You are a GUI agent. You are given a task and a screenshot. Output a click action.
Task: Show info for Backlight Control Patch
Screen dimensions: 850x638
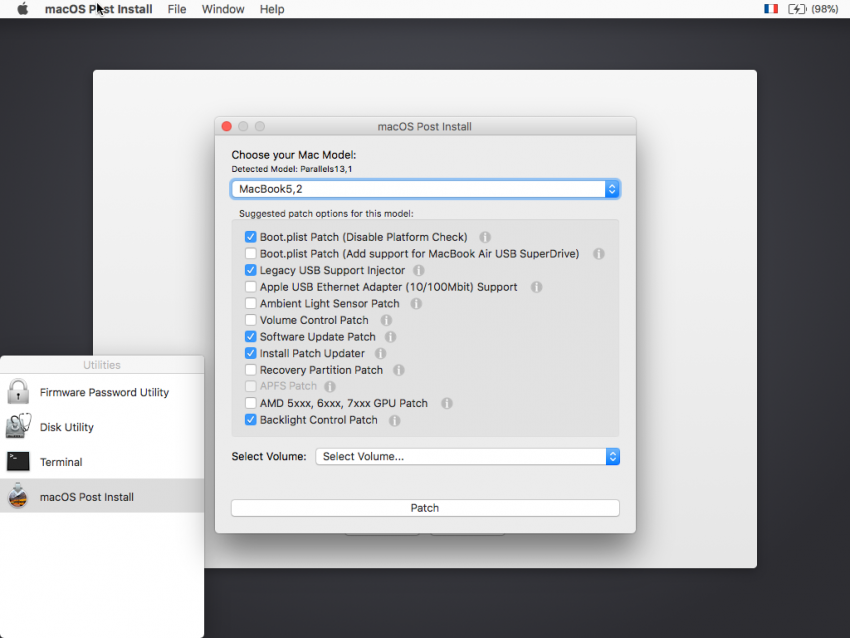tap(395, 420)
